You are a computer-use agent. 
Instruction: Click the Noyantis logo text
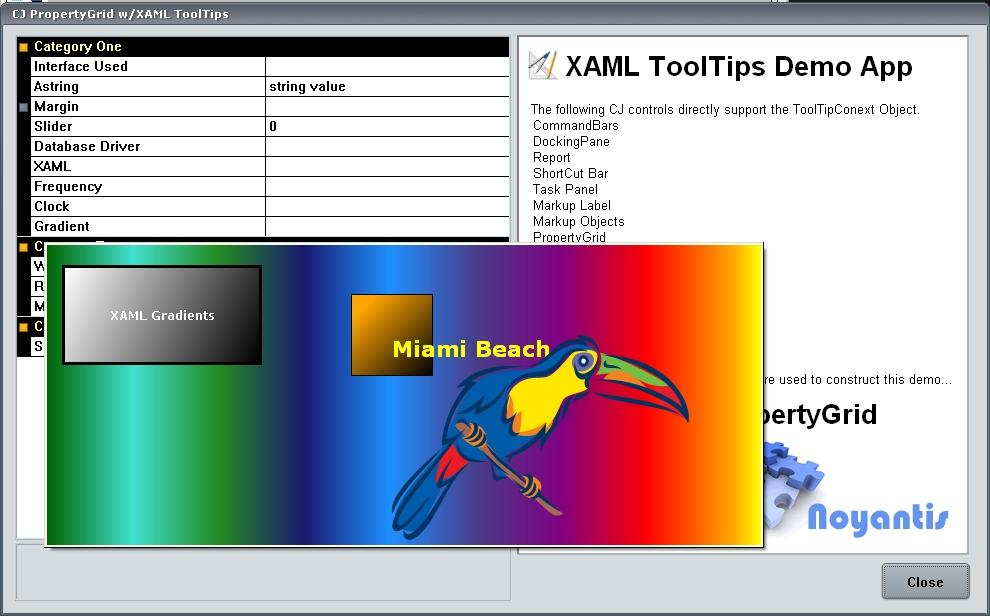[x=877, y=518]
